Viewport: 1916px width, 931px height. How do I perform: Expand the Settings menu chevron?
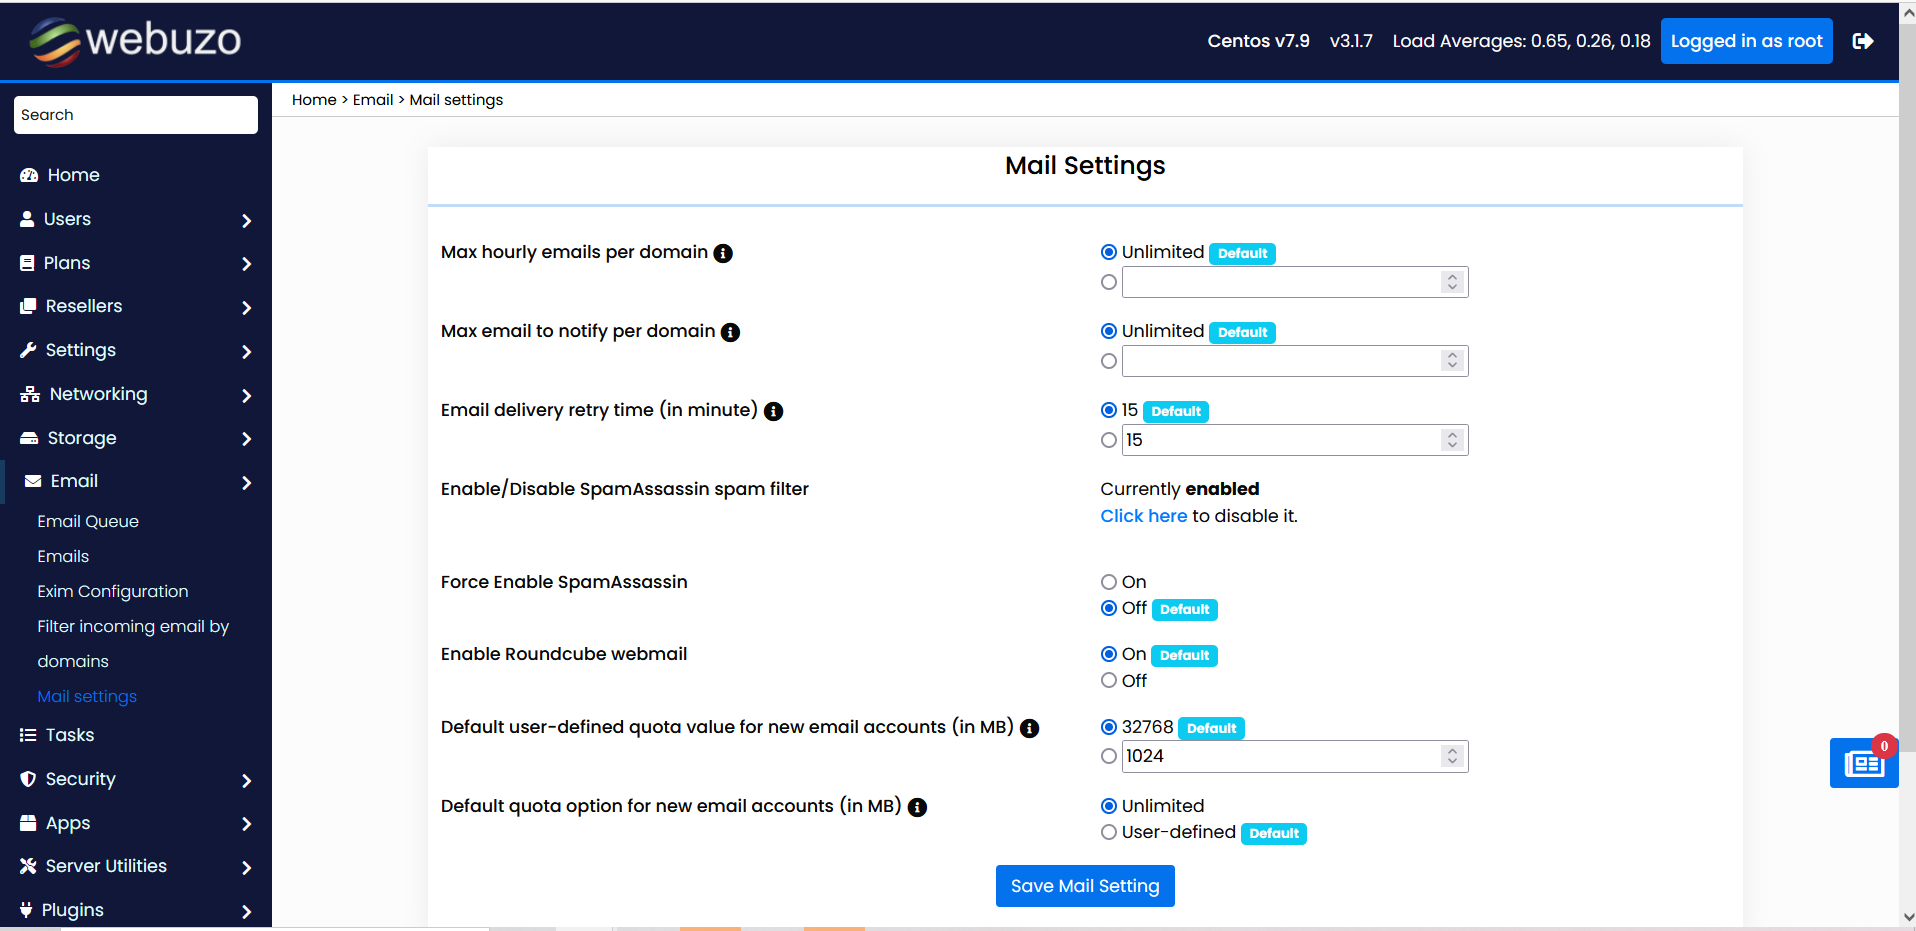pyautogui.click(x=246, y=351)
